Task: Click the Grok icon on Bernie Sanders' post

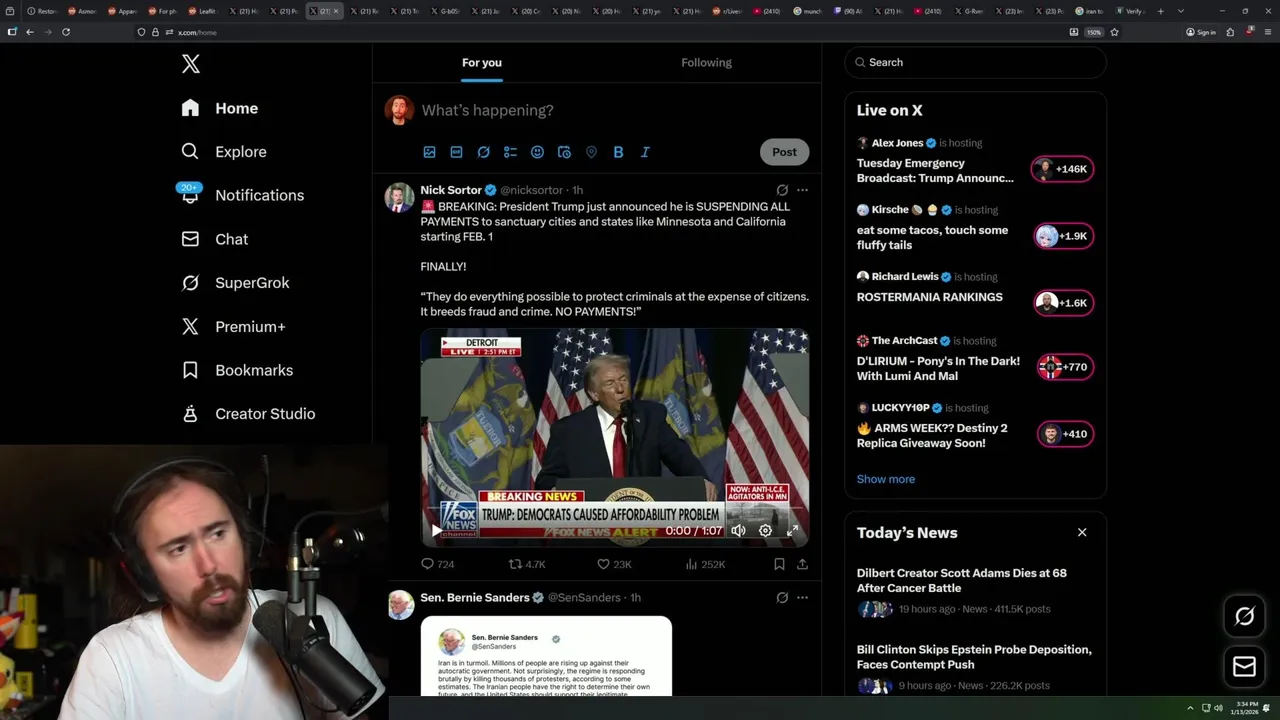Action: coord(782,597)
